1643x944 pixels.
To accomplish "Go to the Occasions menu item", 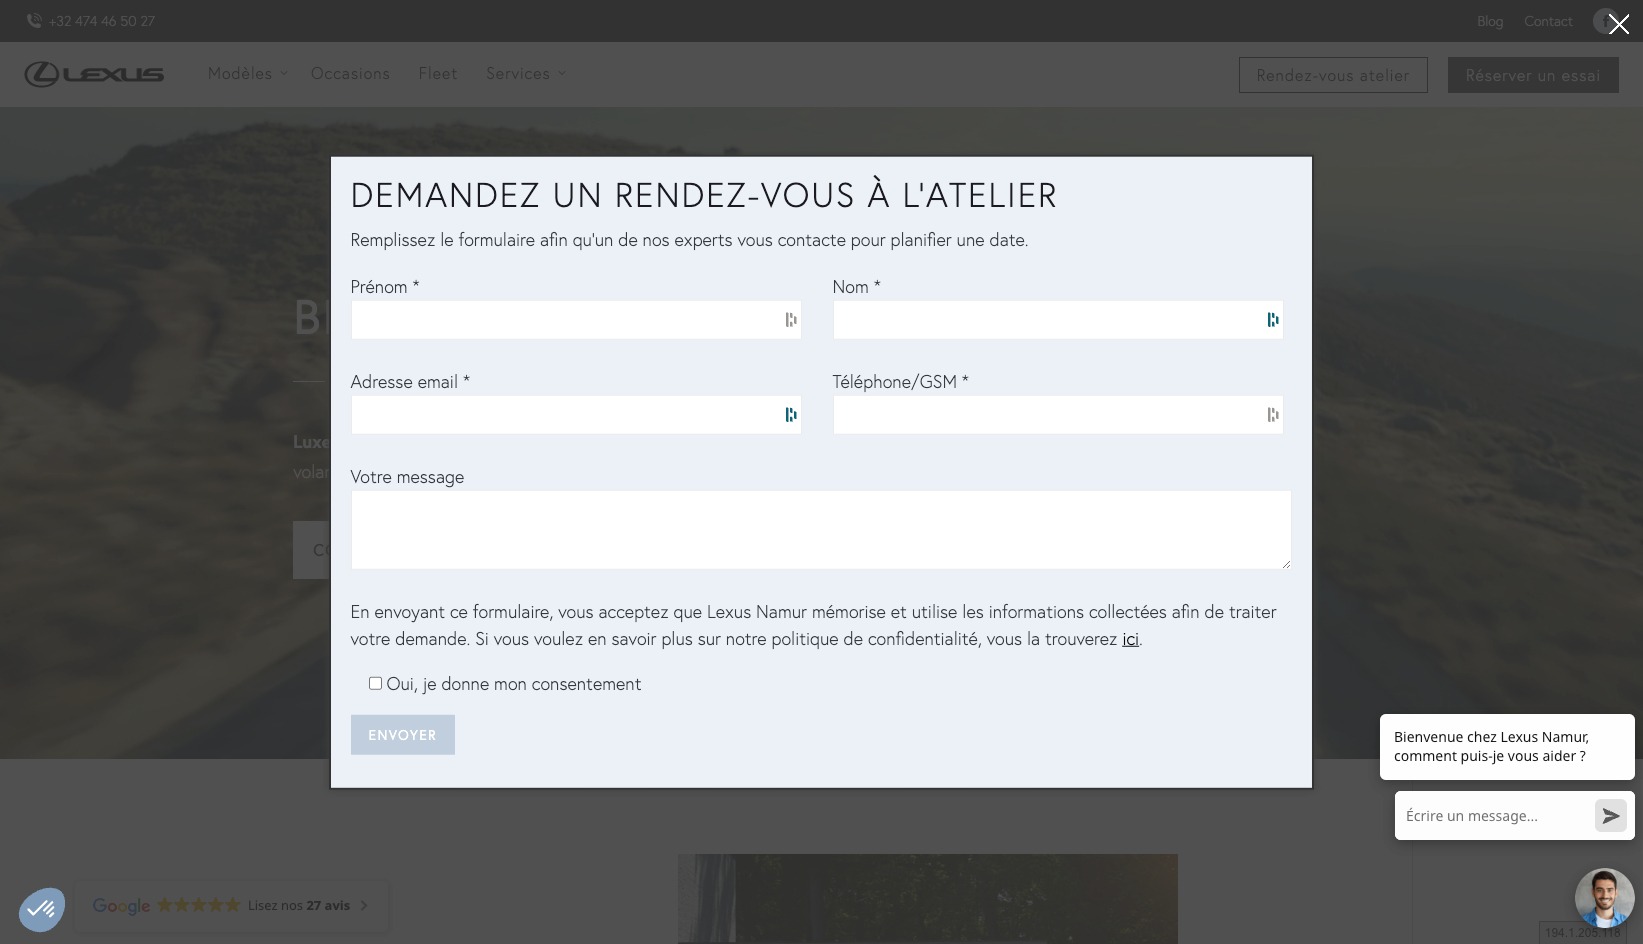I will click(x=350, y=74).
